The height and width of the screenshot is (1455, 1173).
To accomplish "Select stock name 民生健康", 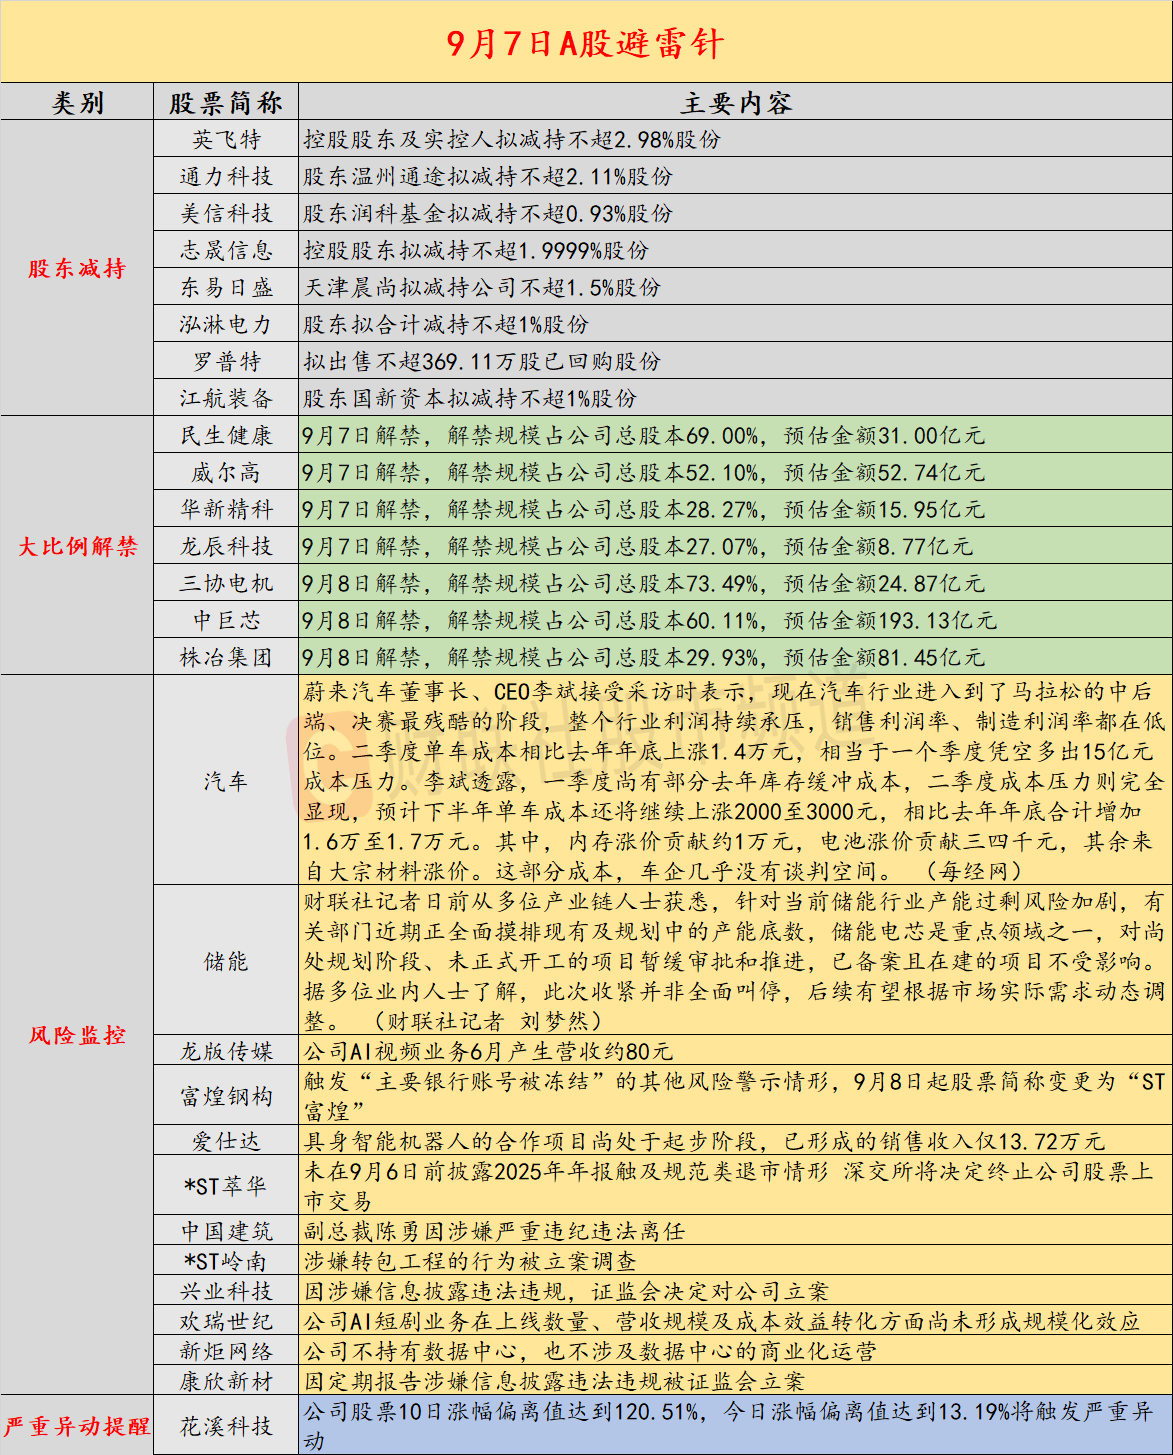I will click(x=226, y=435).
